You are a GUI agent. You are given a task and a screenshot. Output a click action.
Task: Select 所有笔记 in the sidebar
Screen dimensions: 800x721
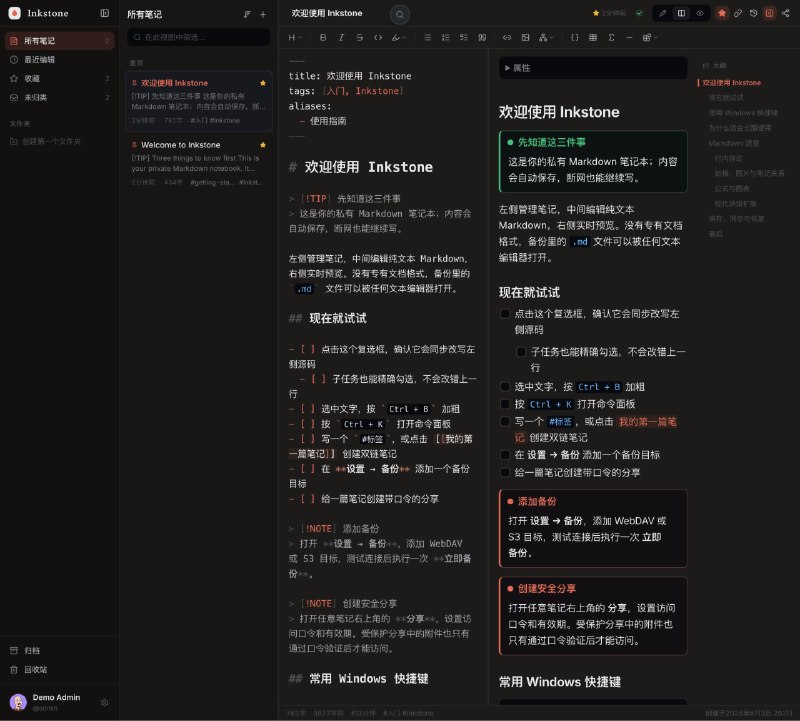60,41
